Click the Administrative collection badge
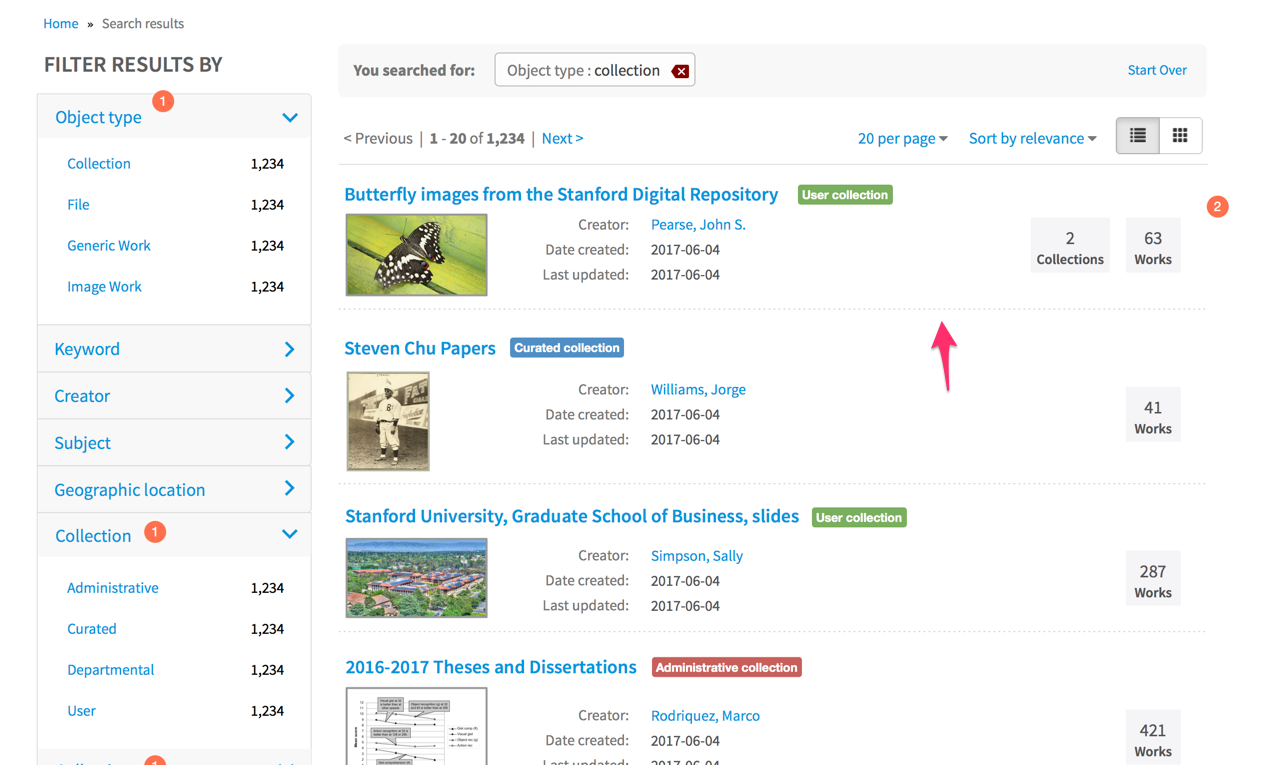 click(x=727, y=667)
